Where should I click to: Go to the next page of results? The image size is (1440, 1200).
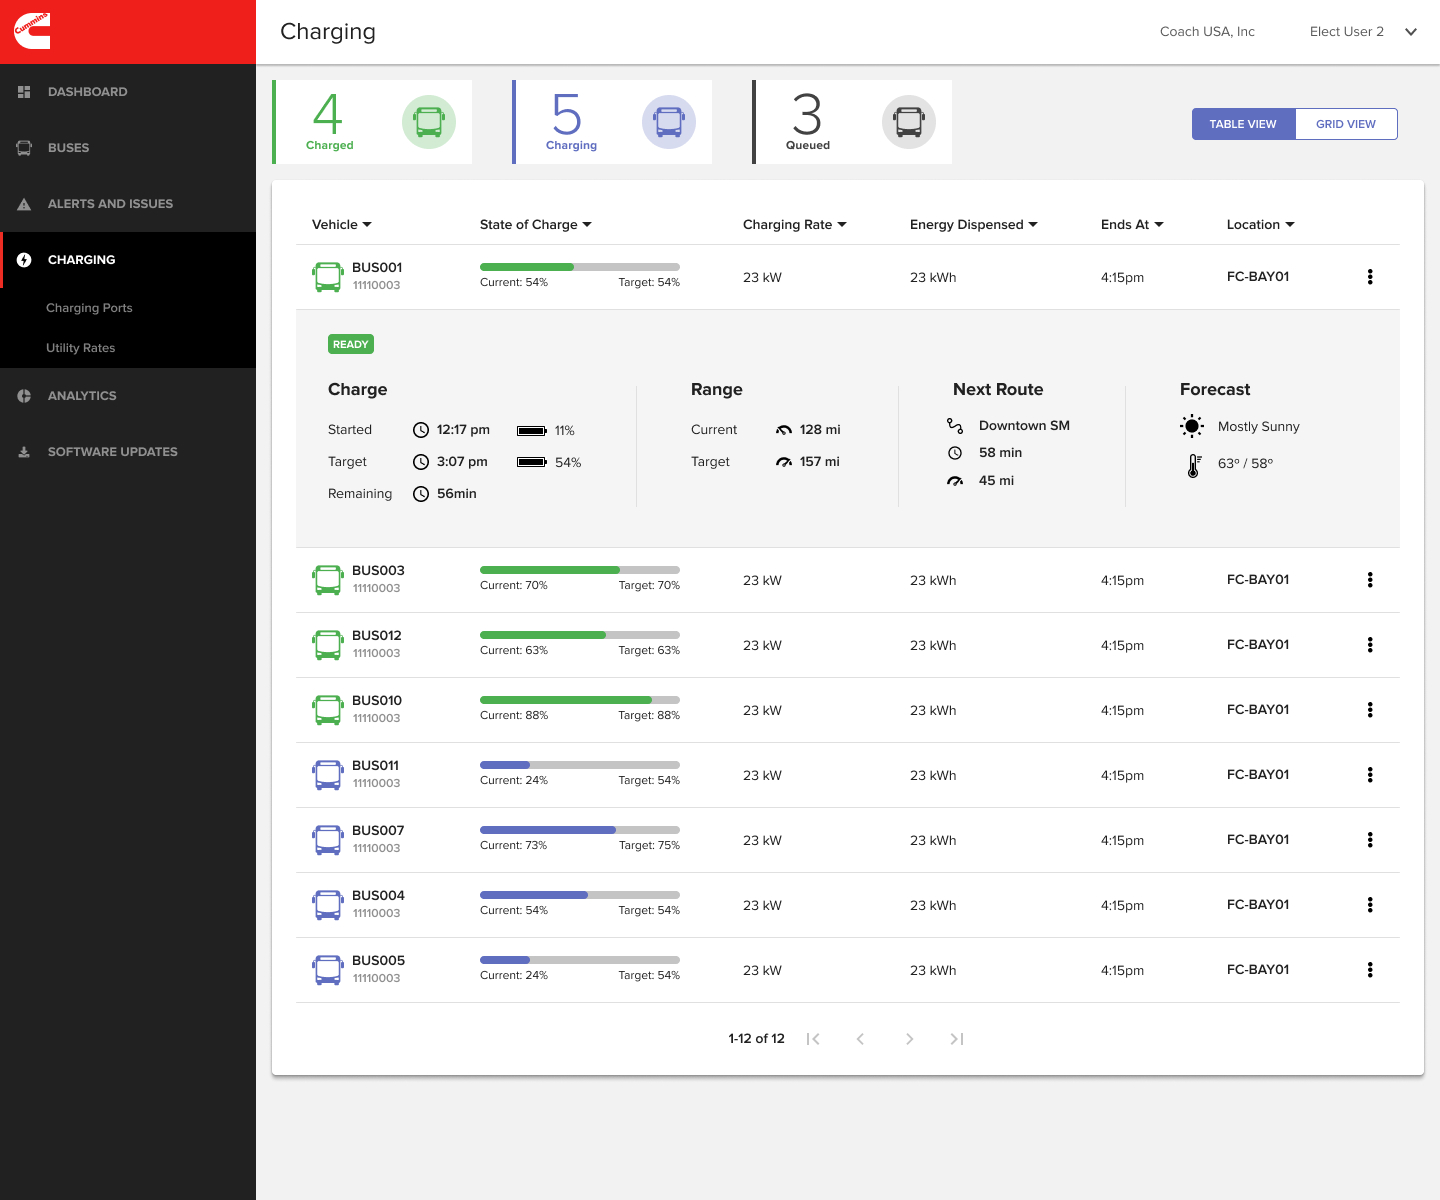[x=909, y=1039]
